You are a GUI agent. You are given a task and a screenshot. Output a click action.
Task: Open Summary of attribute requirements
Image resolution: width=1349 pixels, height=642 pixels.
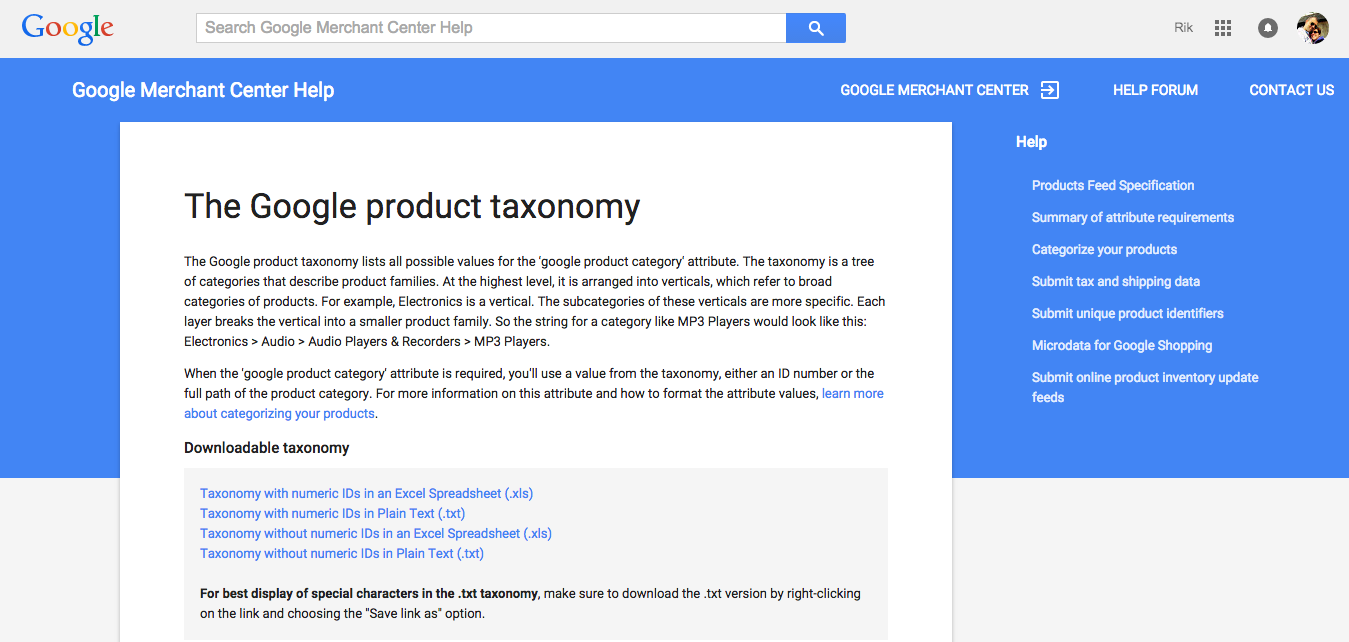[x=1133, y=217]
